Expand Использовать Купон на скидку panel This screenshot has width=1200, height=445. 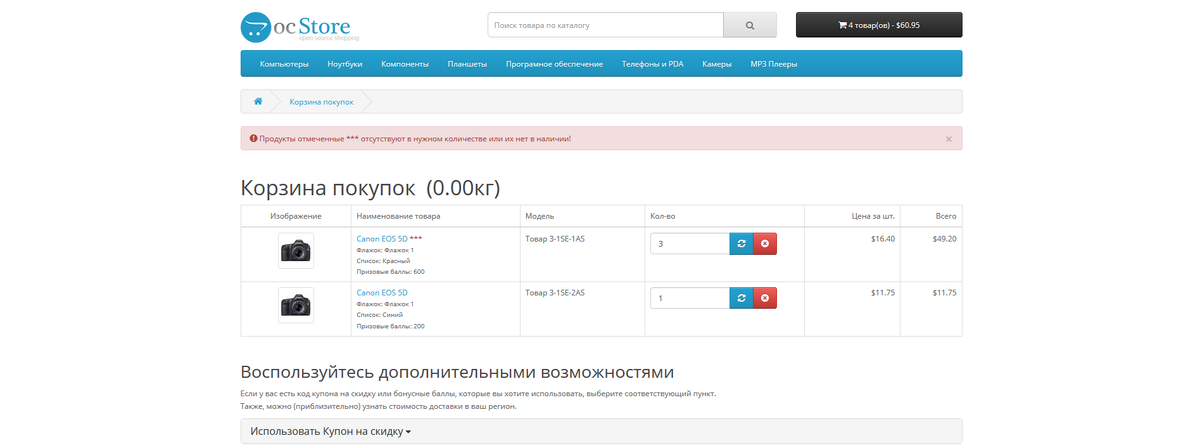click(x=331, y=432)
